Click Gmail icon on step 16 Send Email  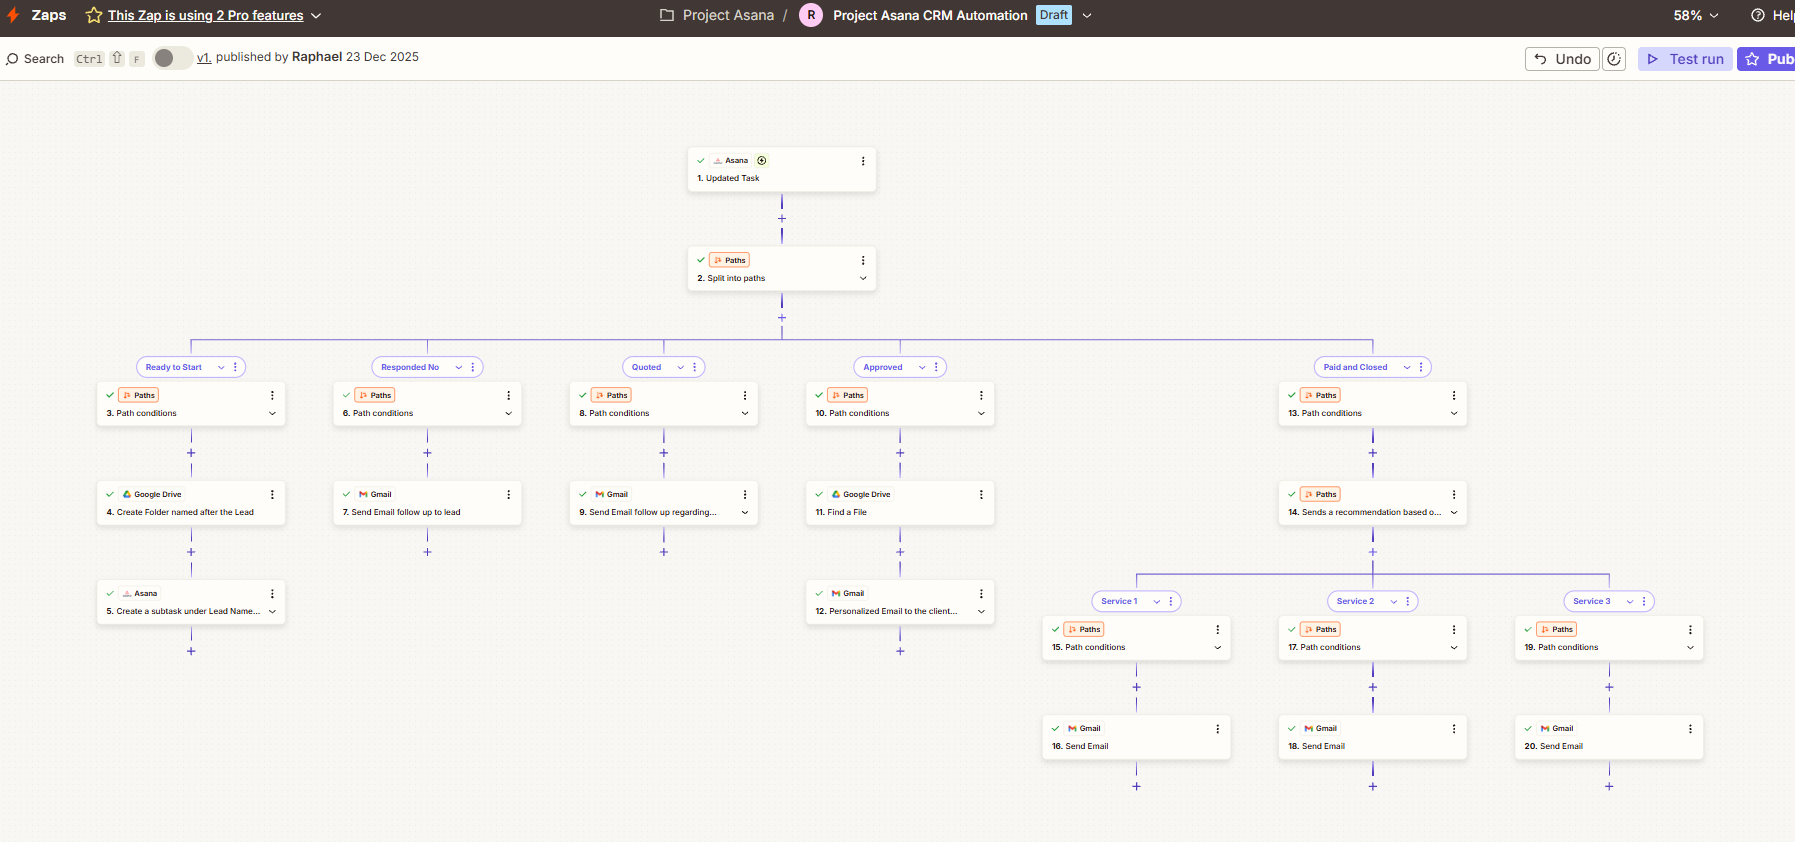pyautogui.click(x=1072, y=728)
